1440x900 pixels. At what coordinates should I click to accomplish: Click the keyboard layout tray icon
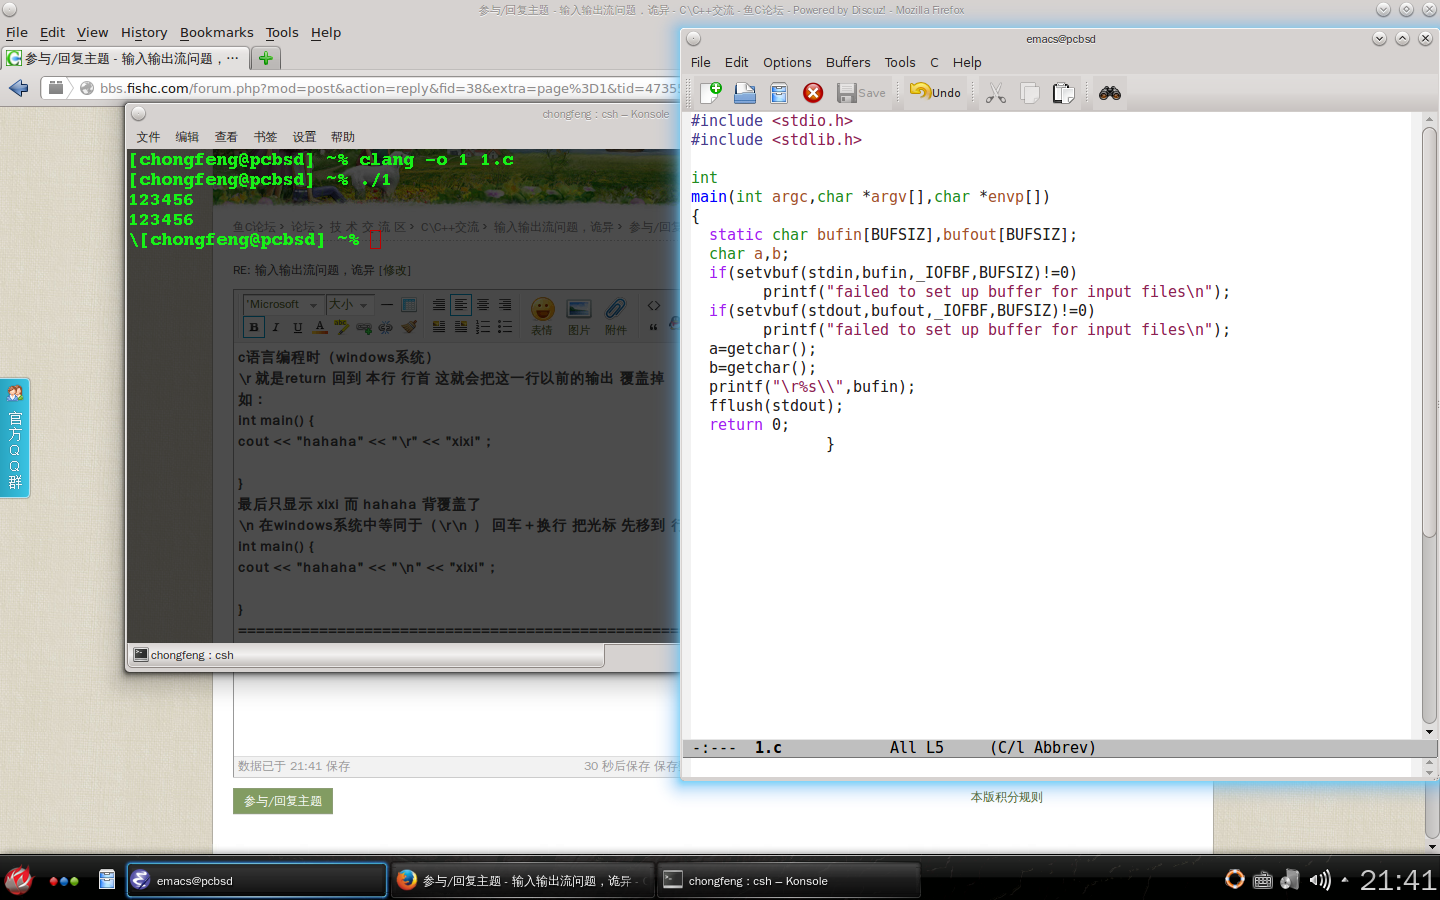tap(1263, 880)
